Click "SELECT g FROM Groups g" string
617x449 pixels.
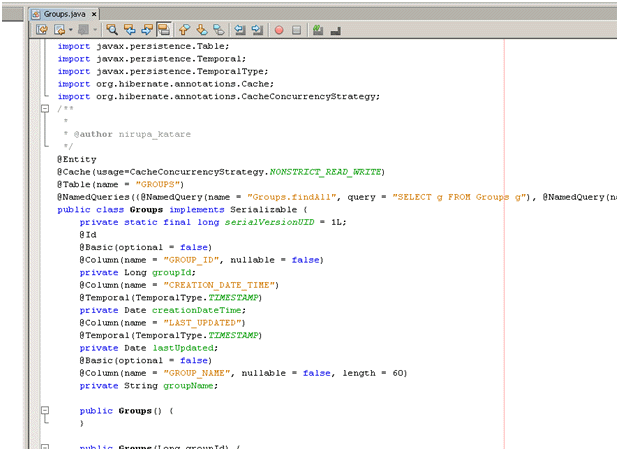[x=459, y=197]
